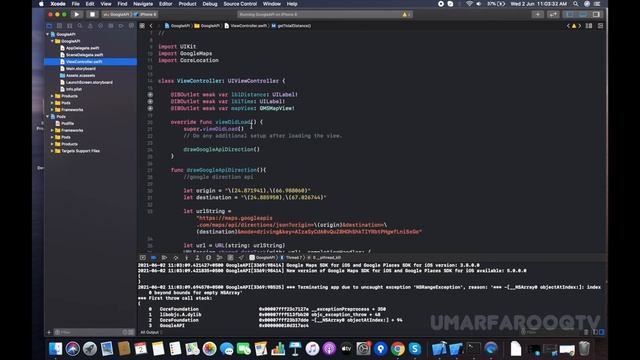The height and width of the screenshot is (360, 640).
Task: Toggle lblDistance outlet connection circle in gutter
Action: tap(150, 95)
